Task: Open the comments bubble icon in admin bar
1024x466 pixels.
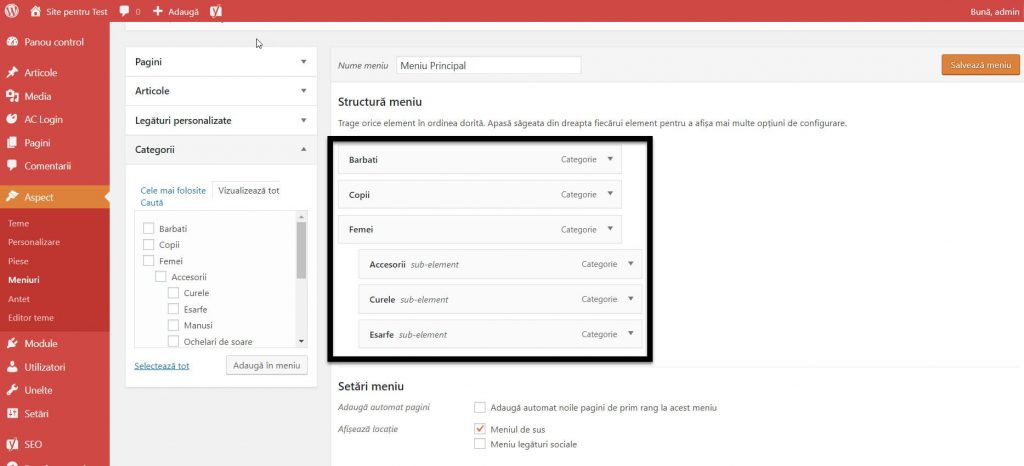Action: (124, 11)
